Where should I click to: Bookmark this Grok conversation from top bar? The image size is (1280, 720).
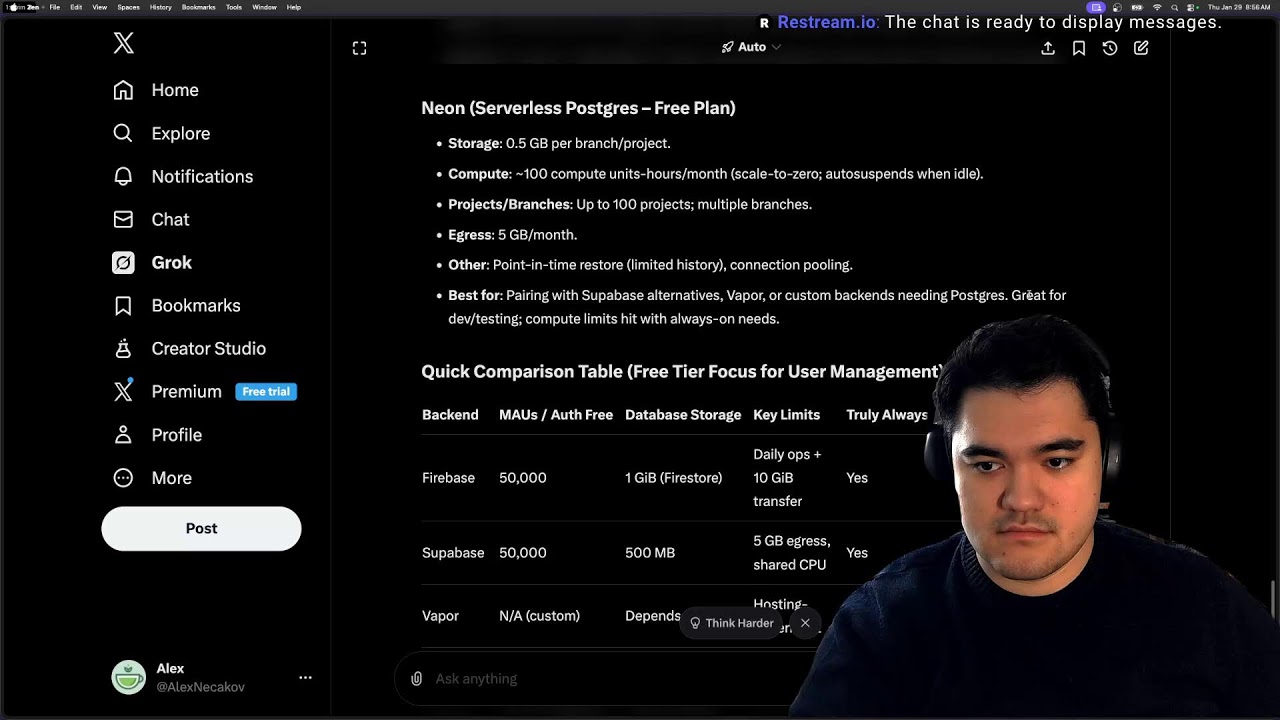pyautogui.click(x=1079, y=48)
